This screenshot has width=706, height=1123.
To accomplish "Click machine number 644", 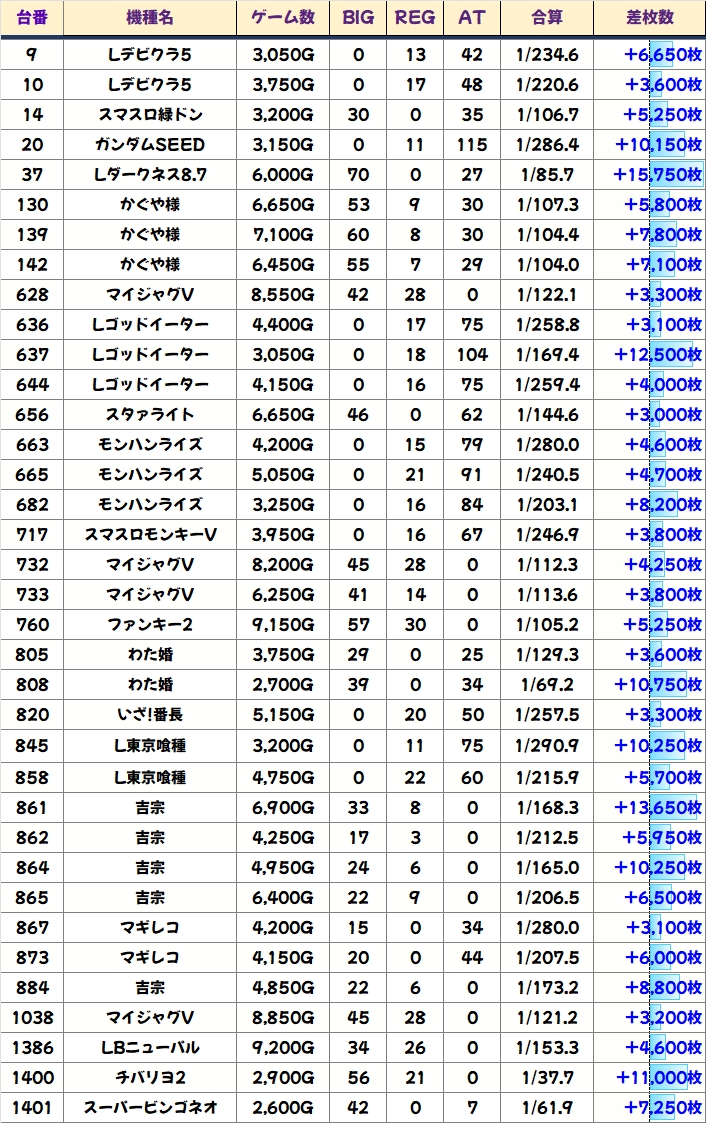I will point(32,385).
